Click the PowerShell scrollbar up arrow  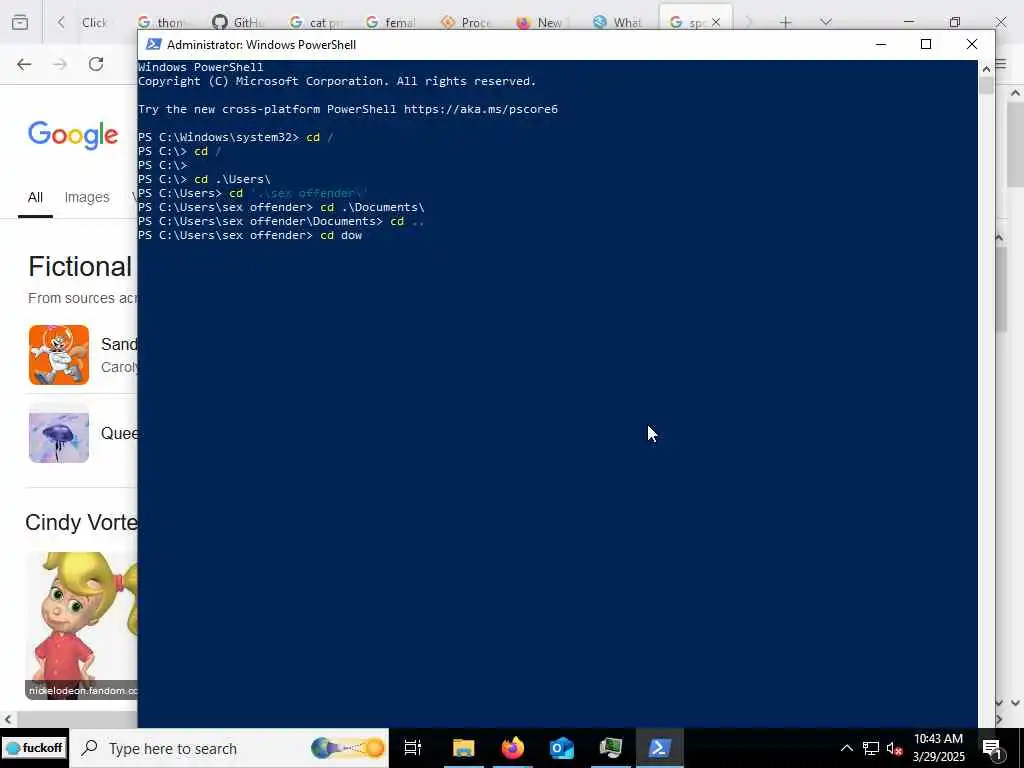pyautogui.click(x=986, y=68)
